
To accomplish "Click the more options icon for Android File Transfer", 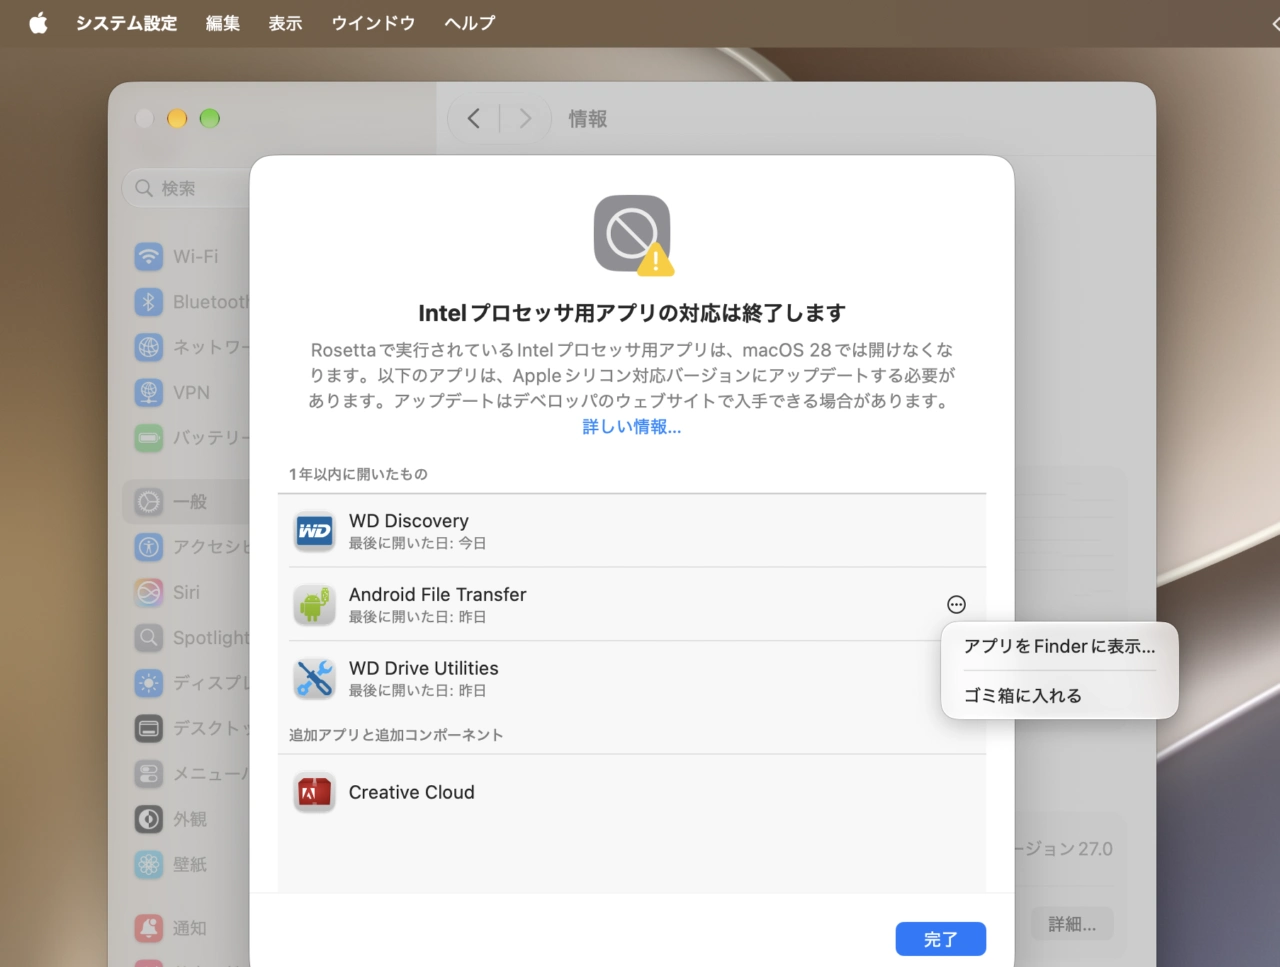I will (956, 604).
